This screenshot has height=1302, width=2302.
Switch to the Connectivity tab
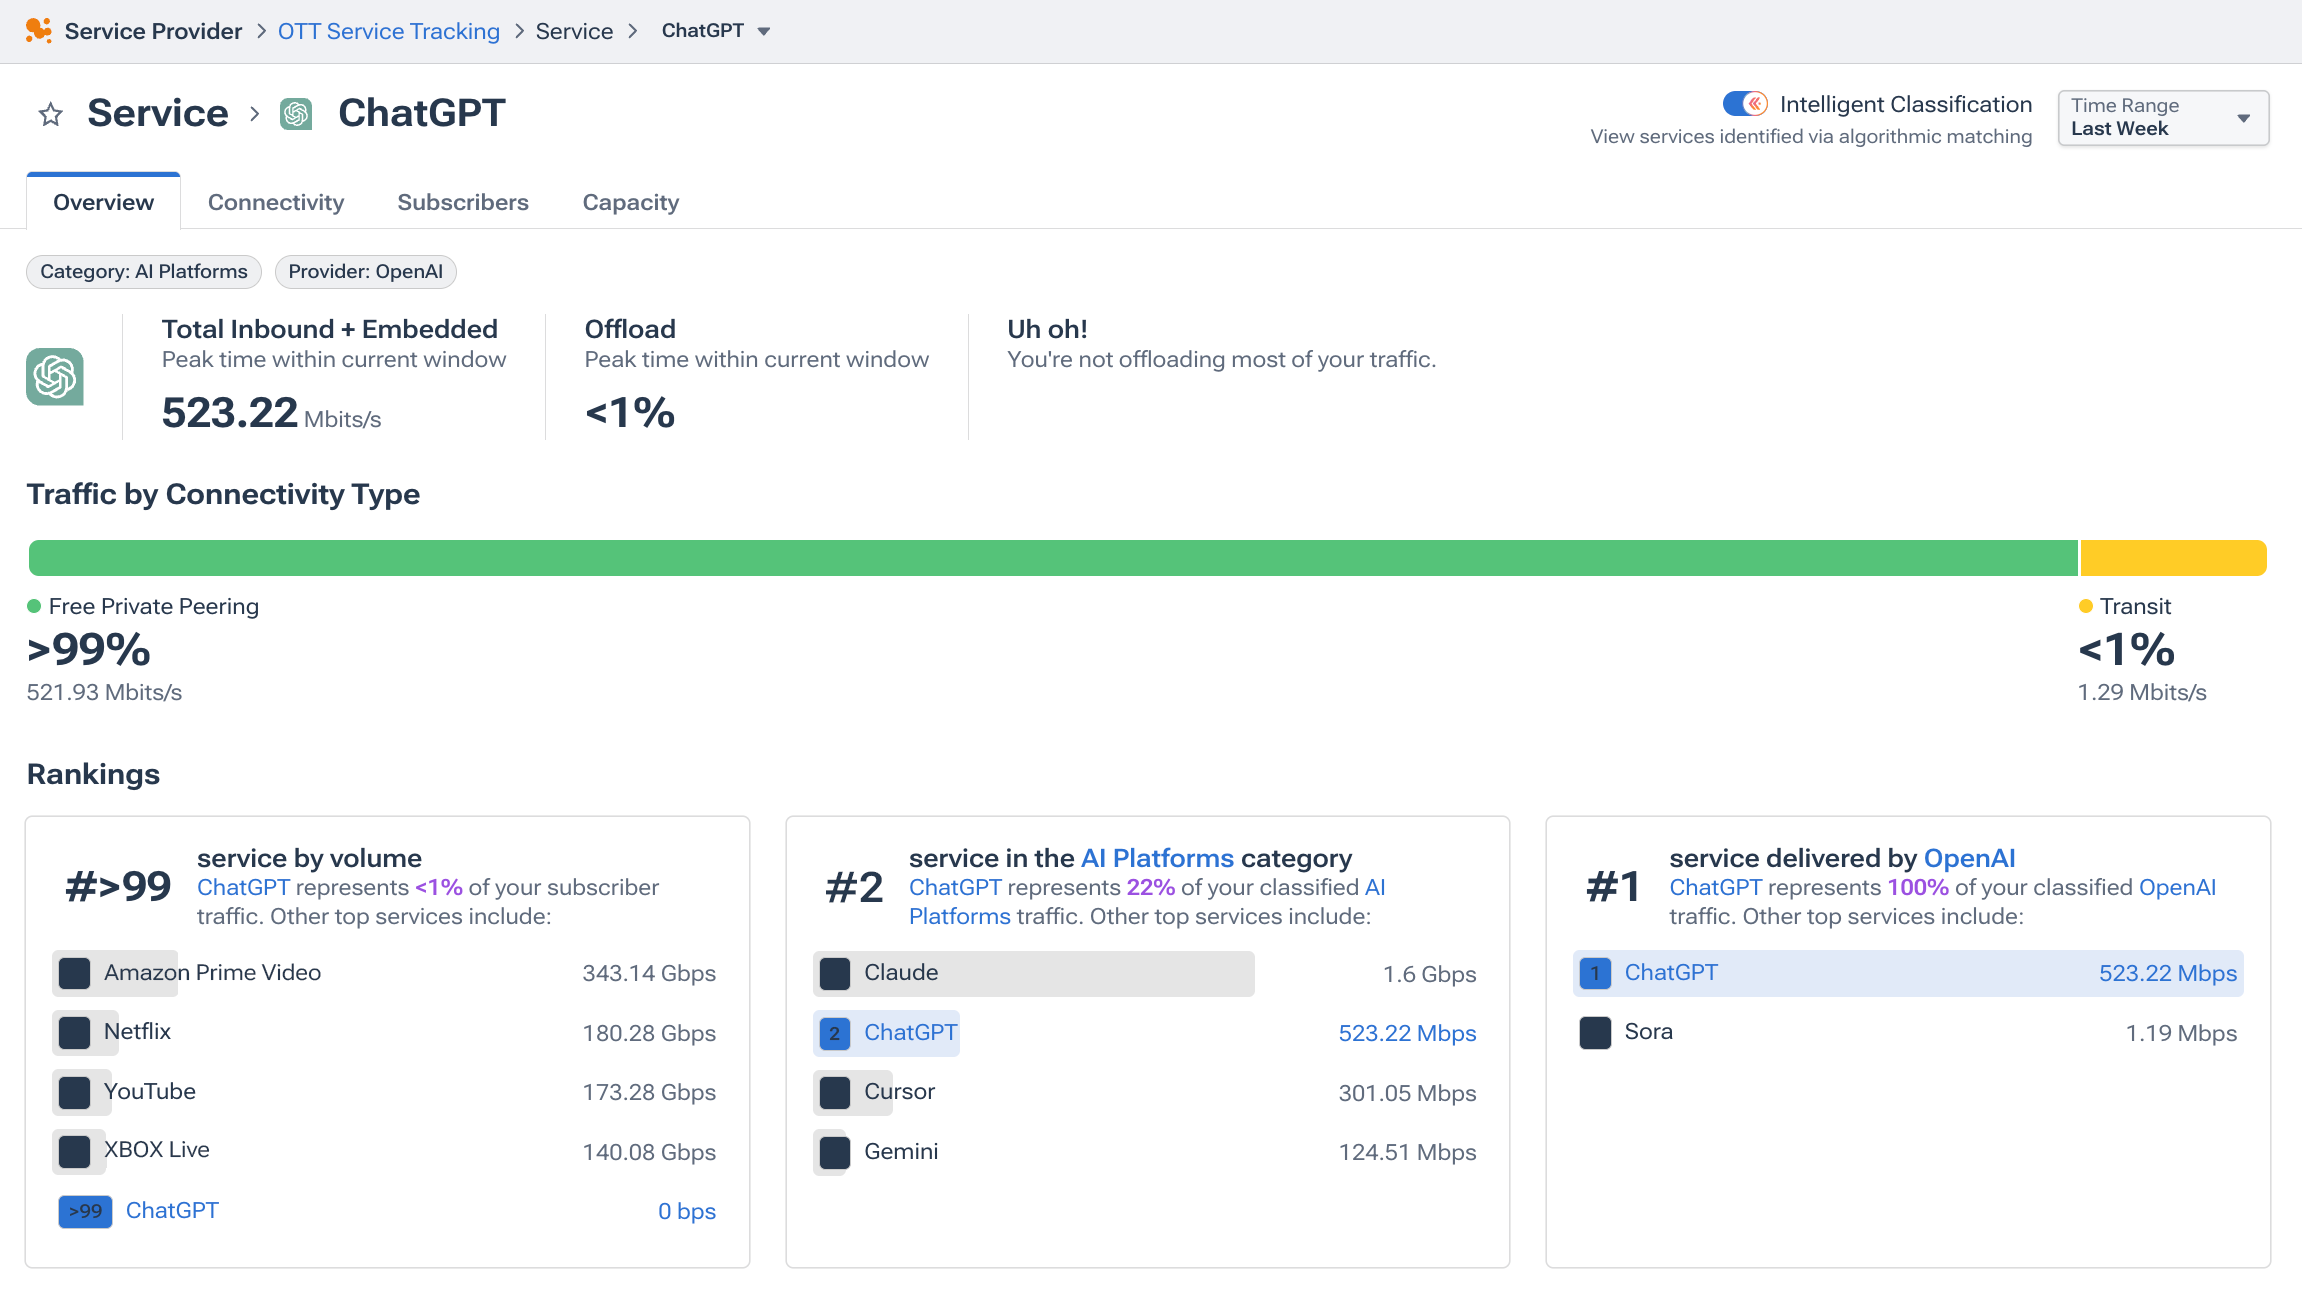[x=276, y=202]
